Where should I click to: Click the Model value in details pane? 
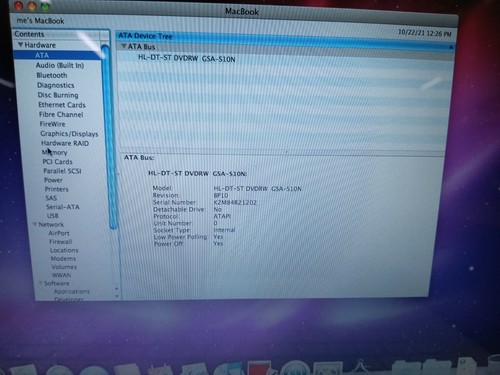257,189
